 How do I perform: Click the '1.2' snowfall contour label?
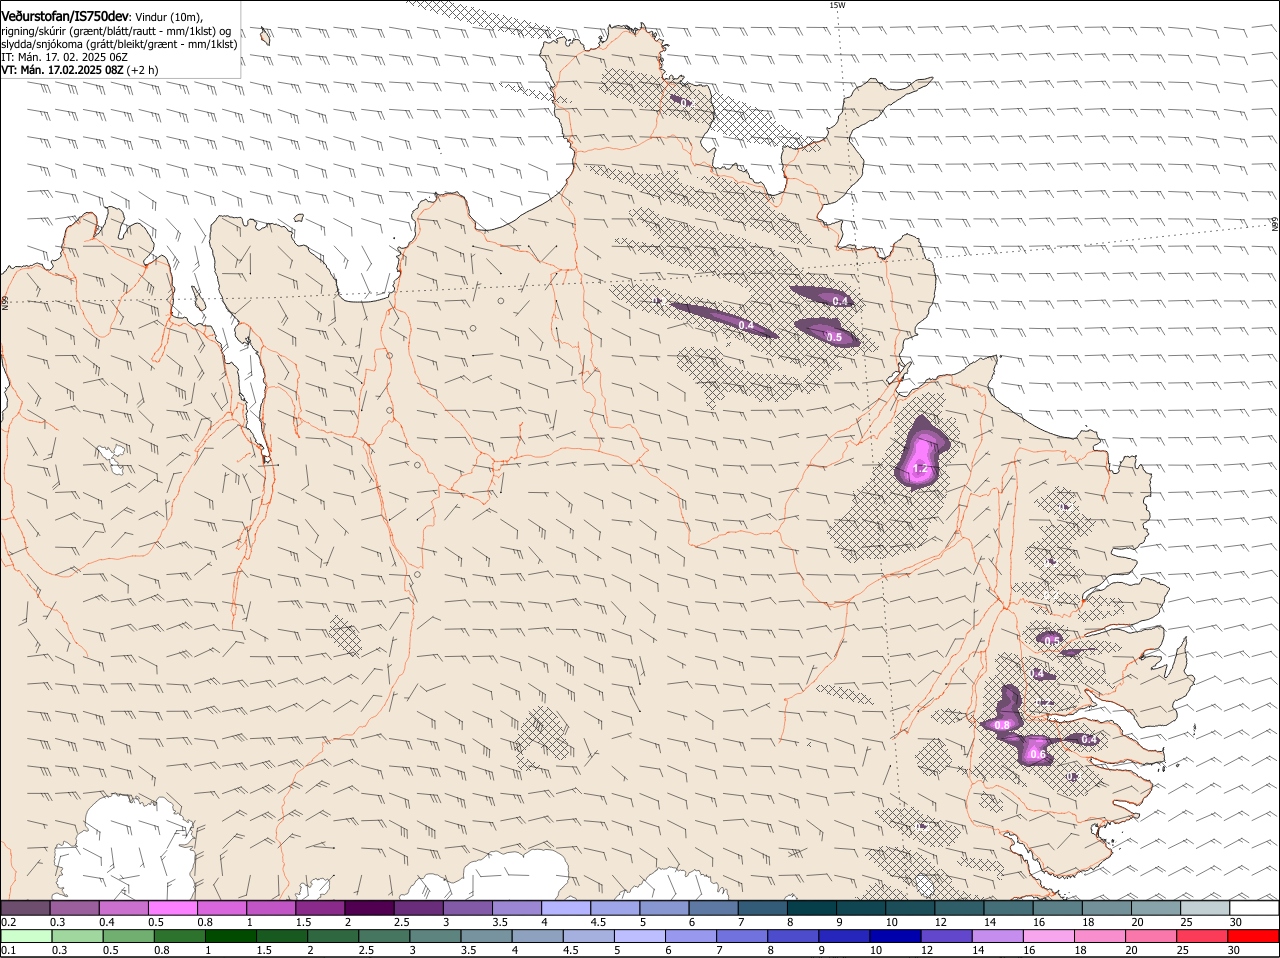[x=921, y=468]
